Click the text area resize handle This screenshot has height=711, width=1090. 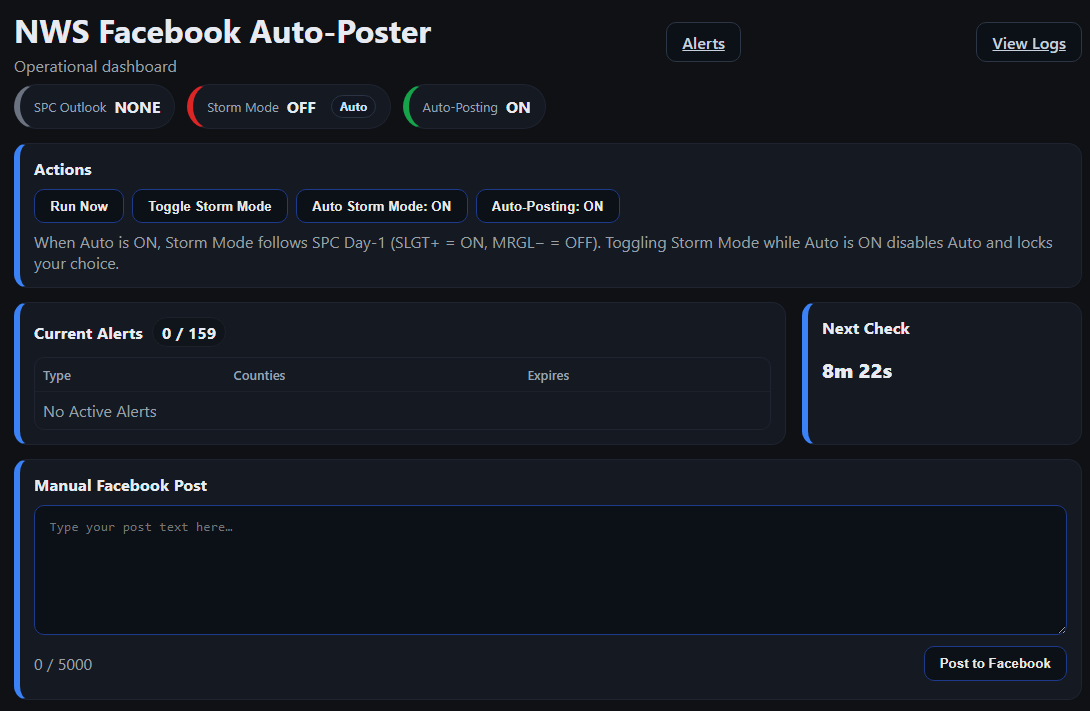1060,628
